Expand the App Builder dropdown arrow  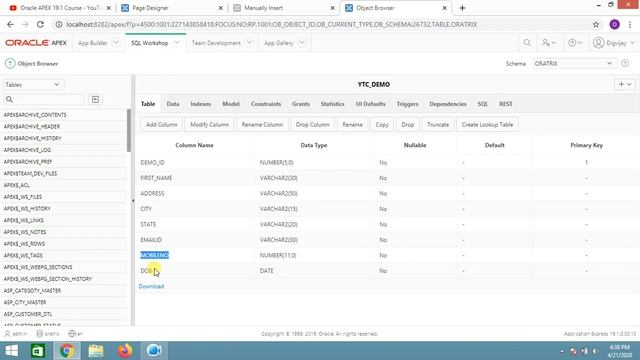click(x=116, y=42)
